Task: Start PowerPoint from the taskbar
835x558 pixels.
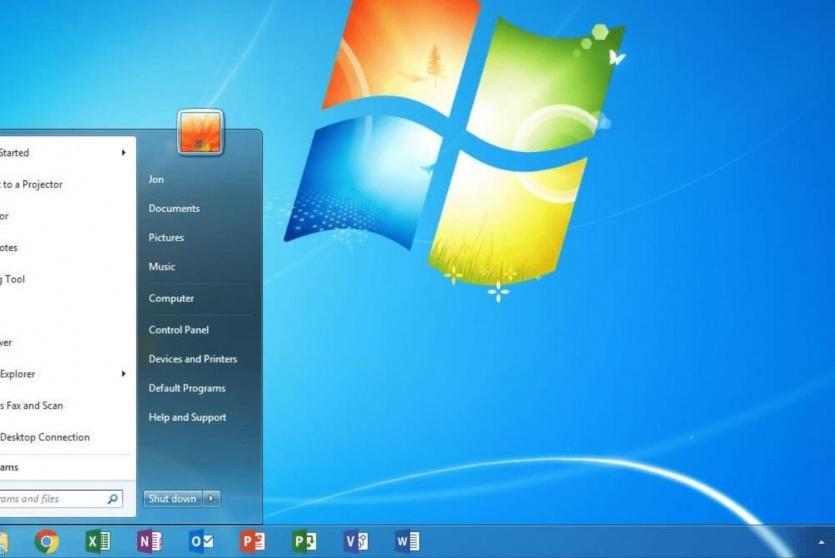Action: [x=253, y=542]
